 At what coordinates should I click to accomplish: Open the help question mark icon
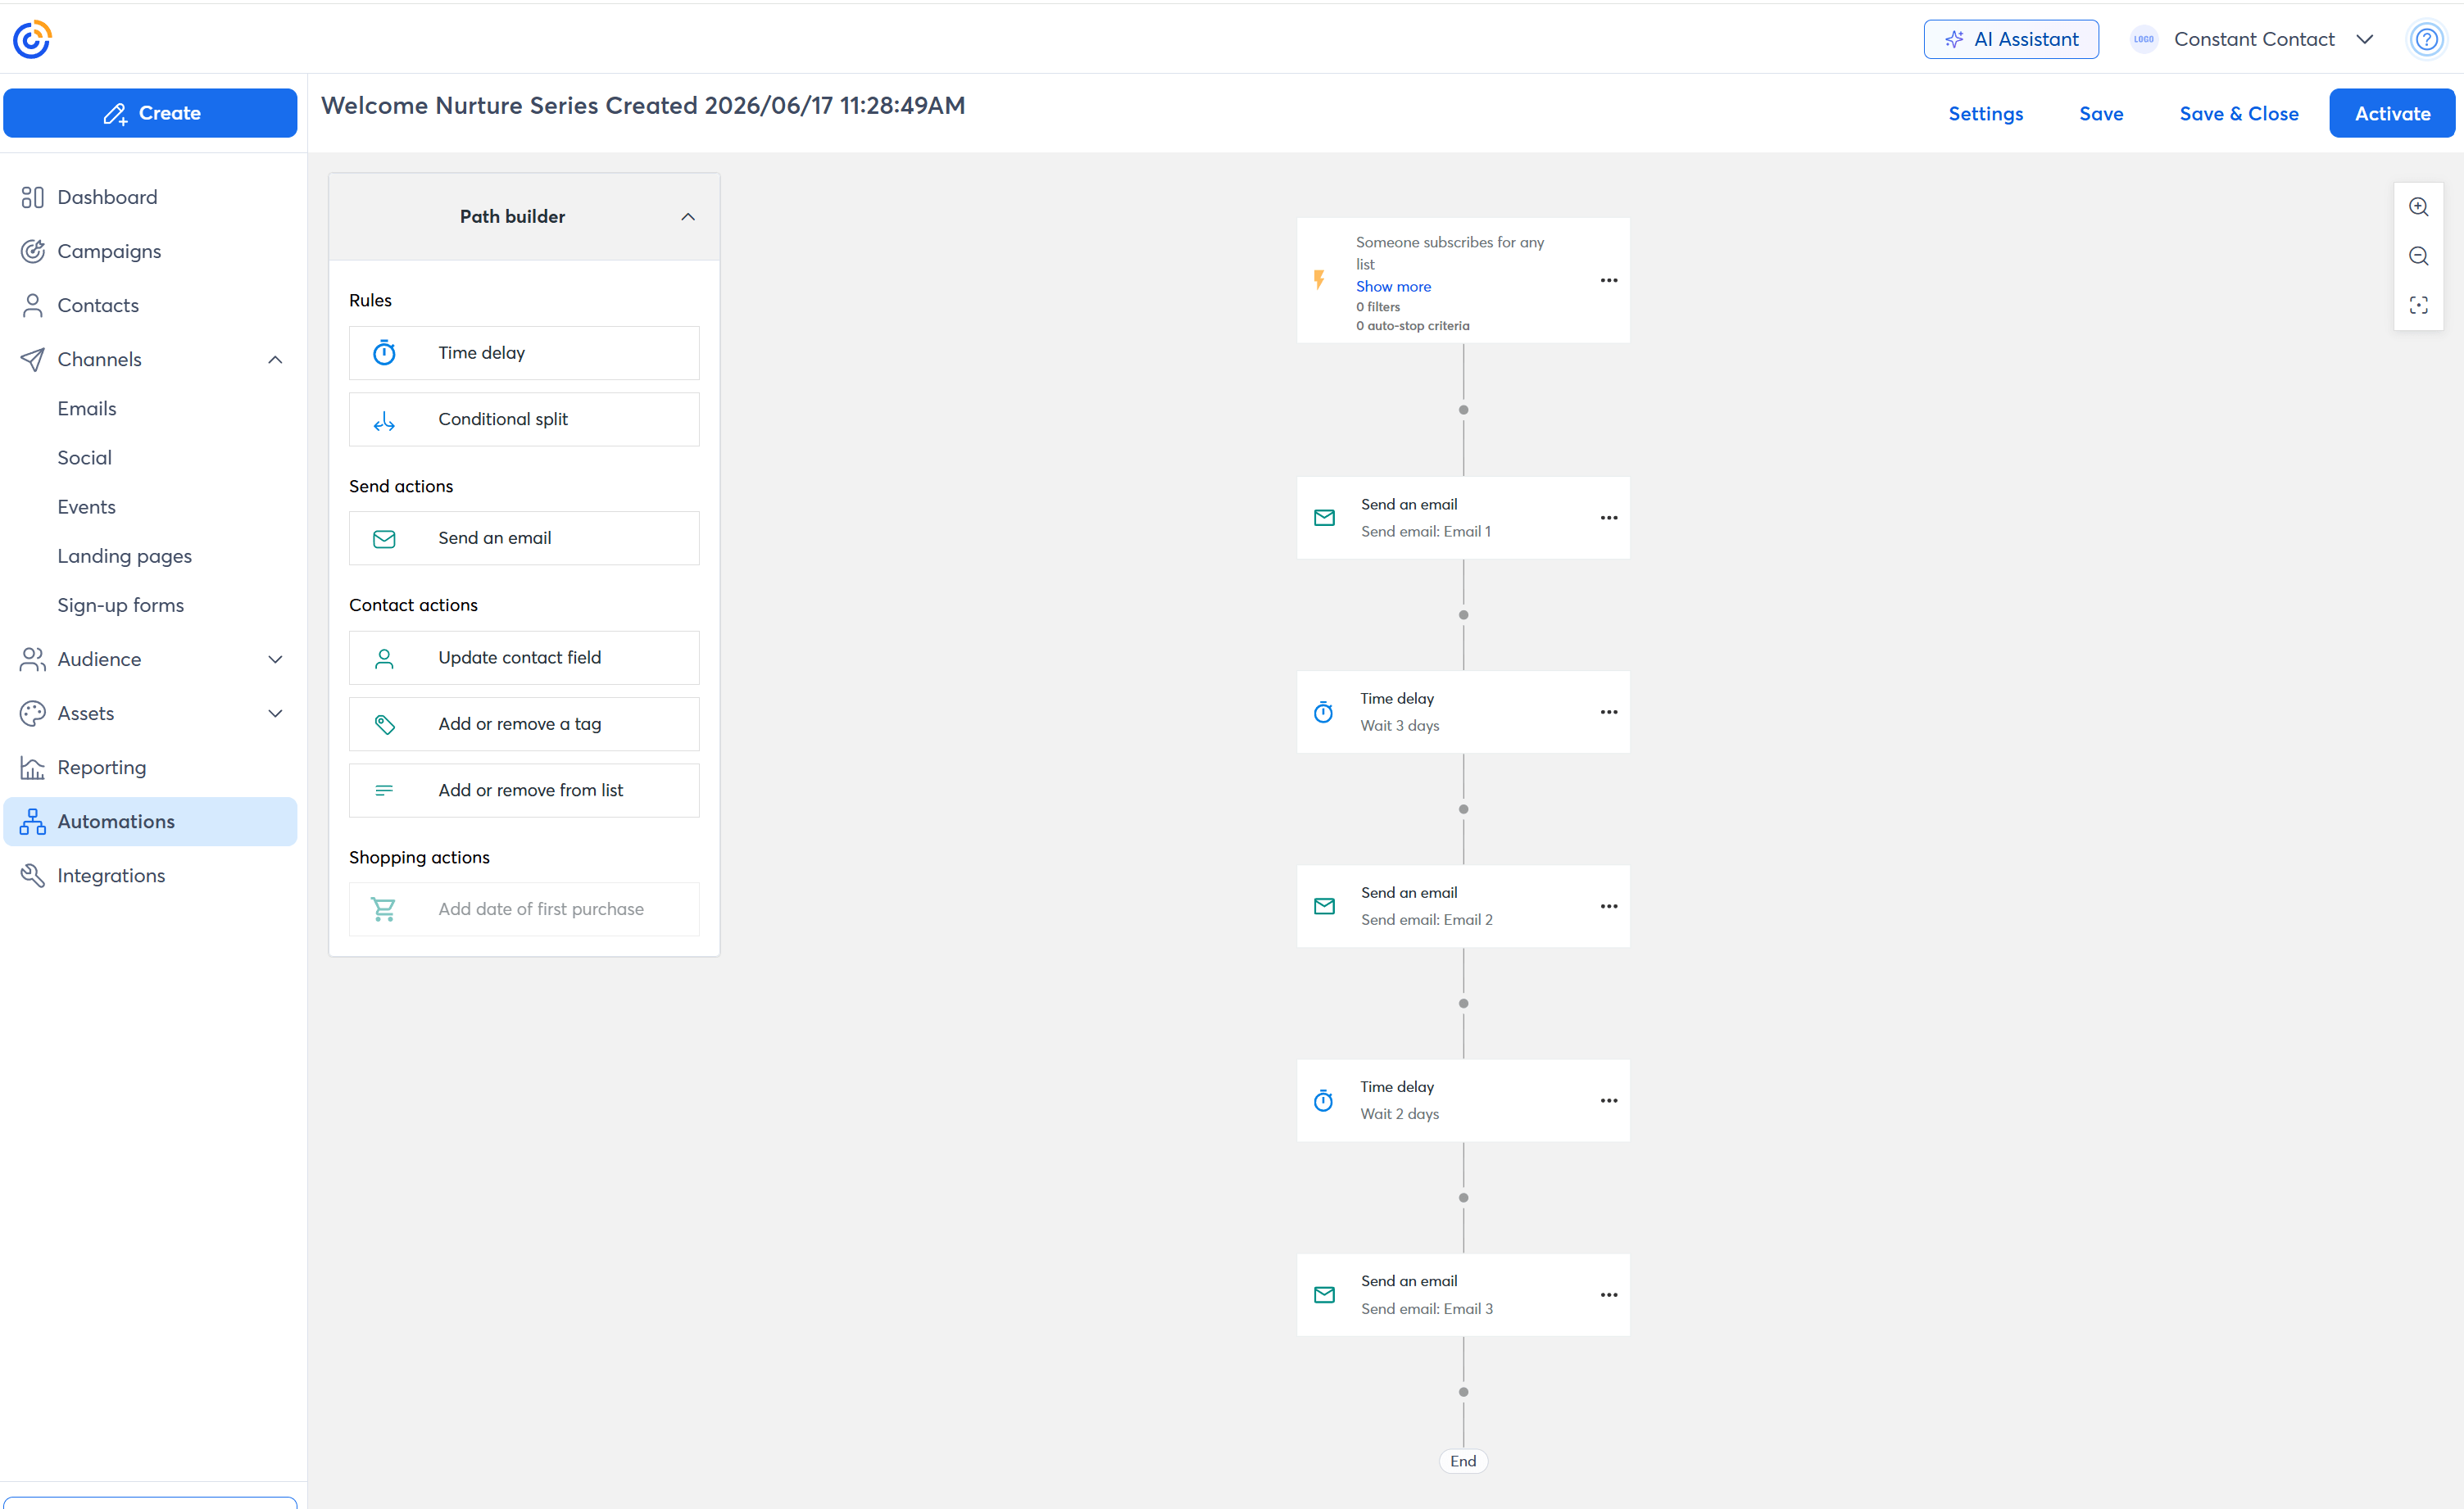pyautogui.click(x=2426, y=39)
